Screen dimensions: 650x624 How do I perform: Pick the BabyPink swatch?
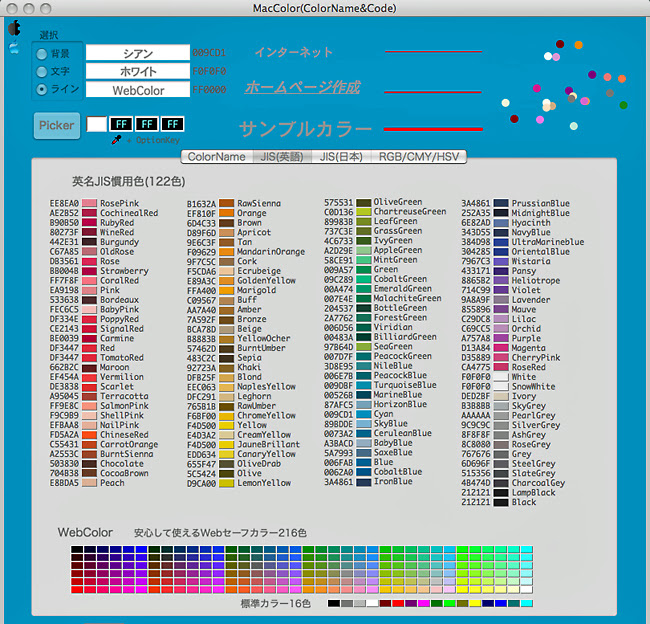pos(89,309)
